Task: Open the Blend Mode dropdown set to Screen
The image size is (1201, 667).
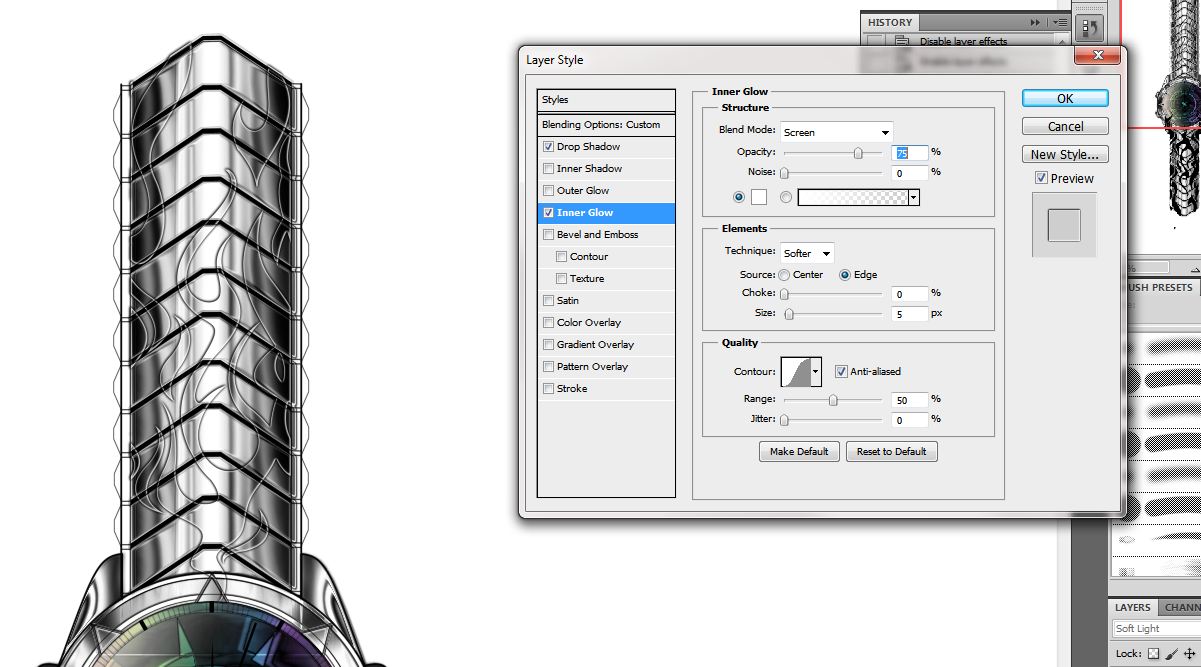Action: click(x=836, y=132)
